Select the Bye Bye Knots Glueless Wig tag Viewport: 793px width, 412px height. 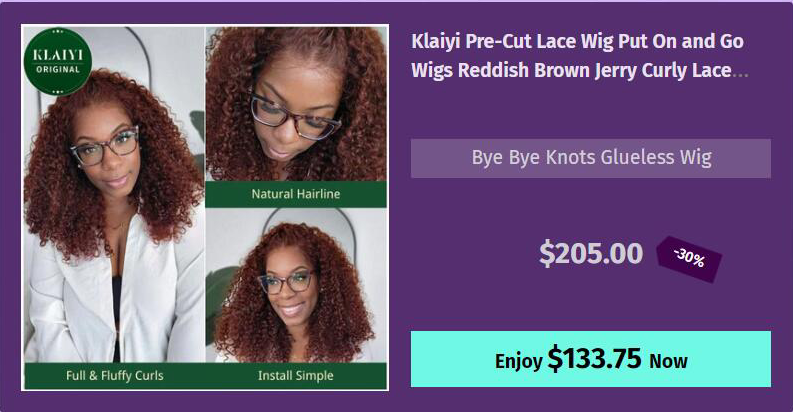pyautogui.click(x=591, y=158)
